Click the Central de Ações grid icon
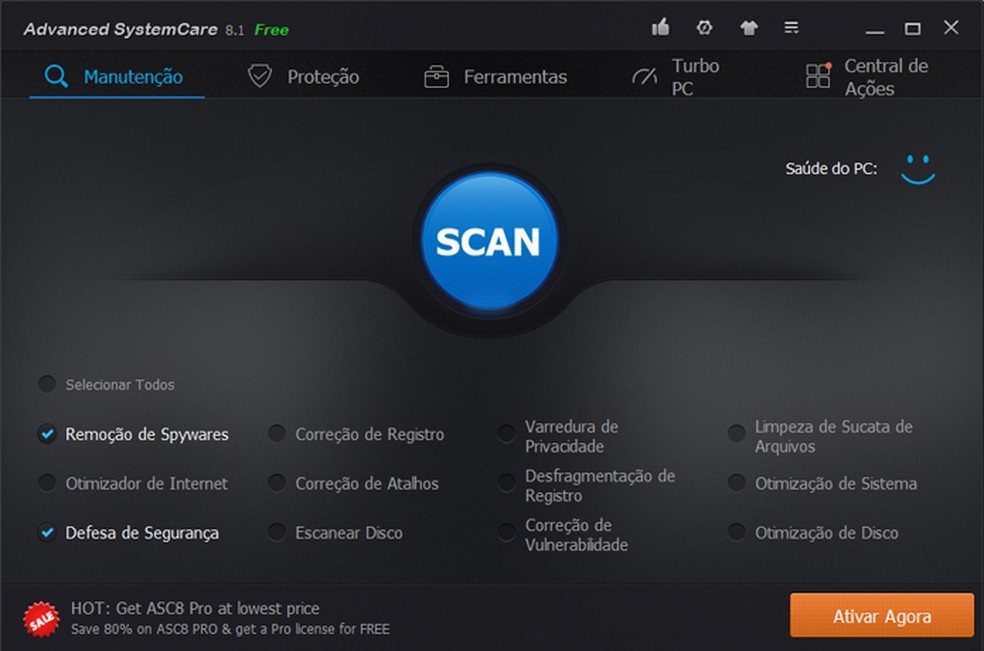 pos(819,75)
